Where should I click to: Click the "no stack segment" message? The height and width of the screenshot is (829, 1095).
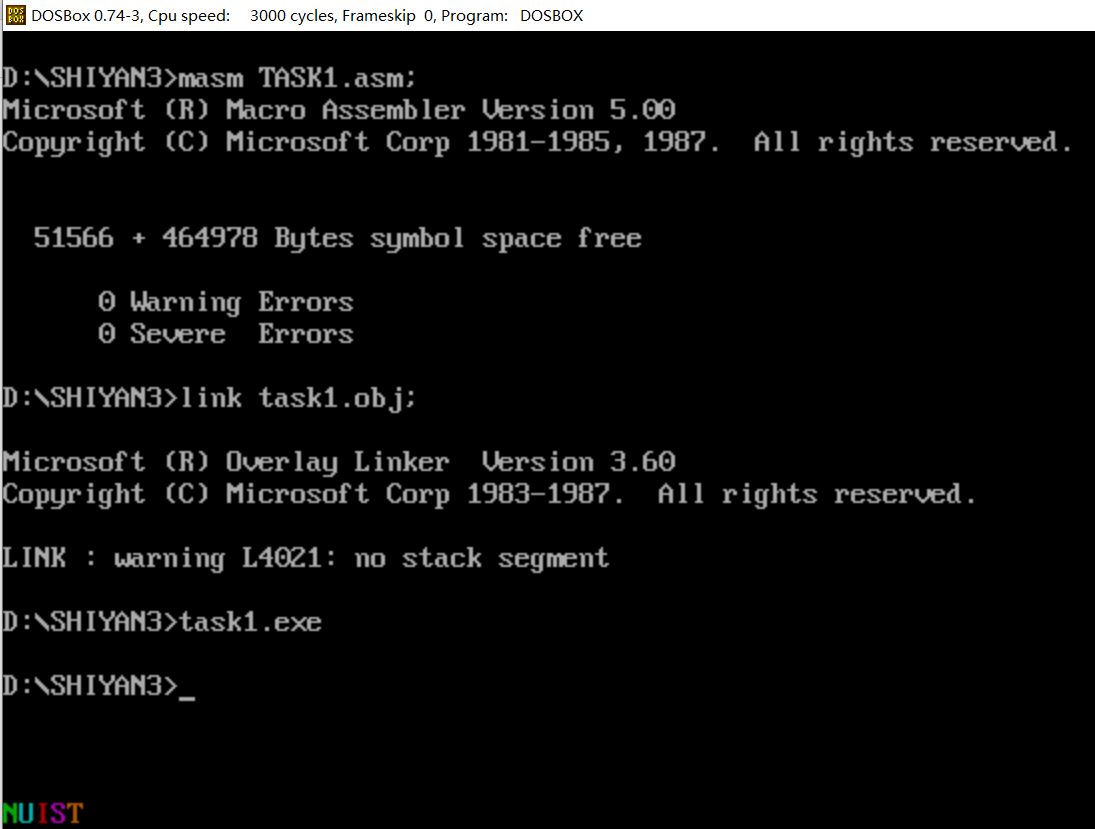[482, 558]
